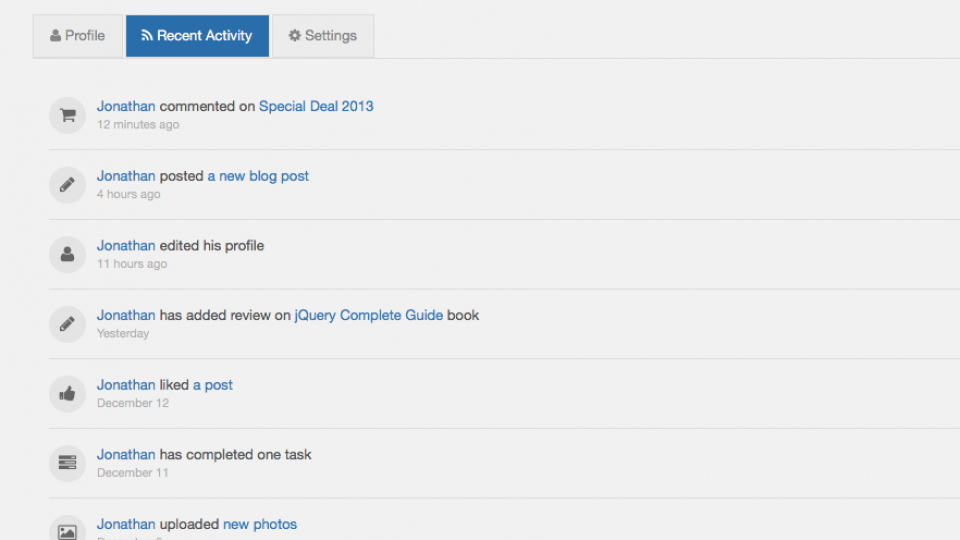Click the 'has completed one task' text

[x=236, y=455]
